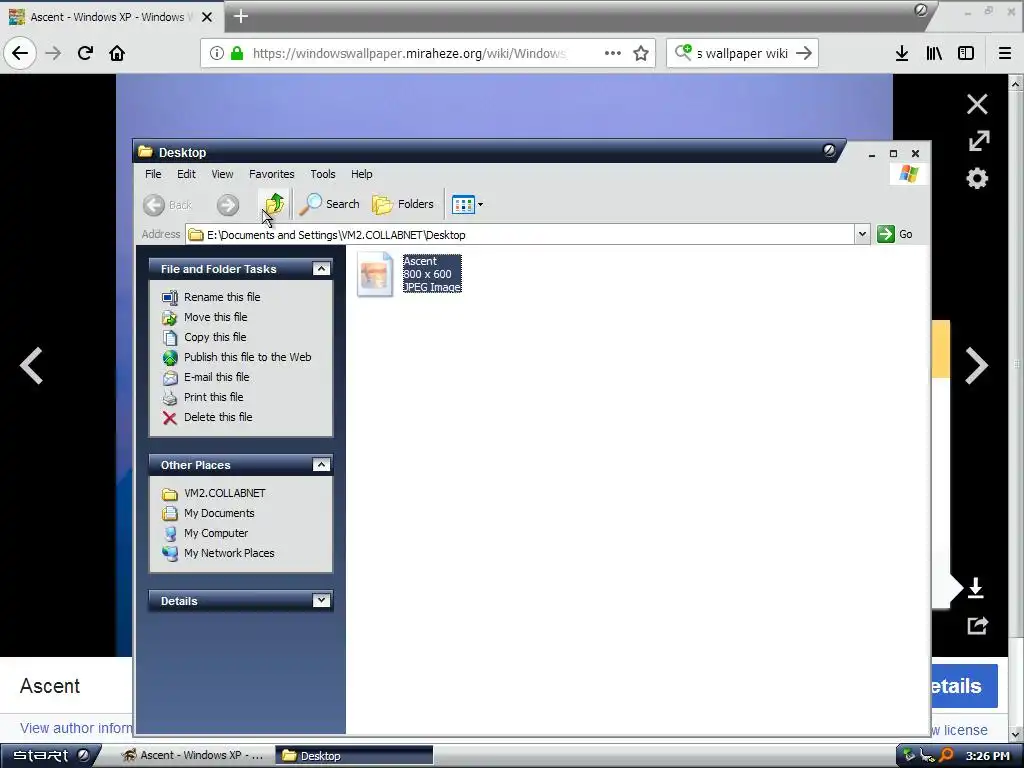
Task: Submit the search with the arrow button
Action: pos(804,53)
